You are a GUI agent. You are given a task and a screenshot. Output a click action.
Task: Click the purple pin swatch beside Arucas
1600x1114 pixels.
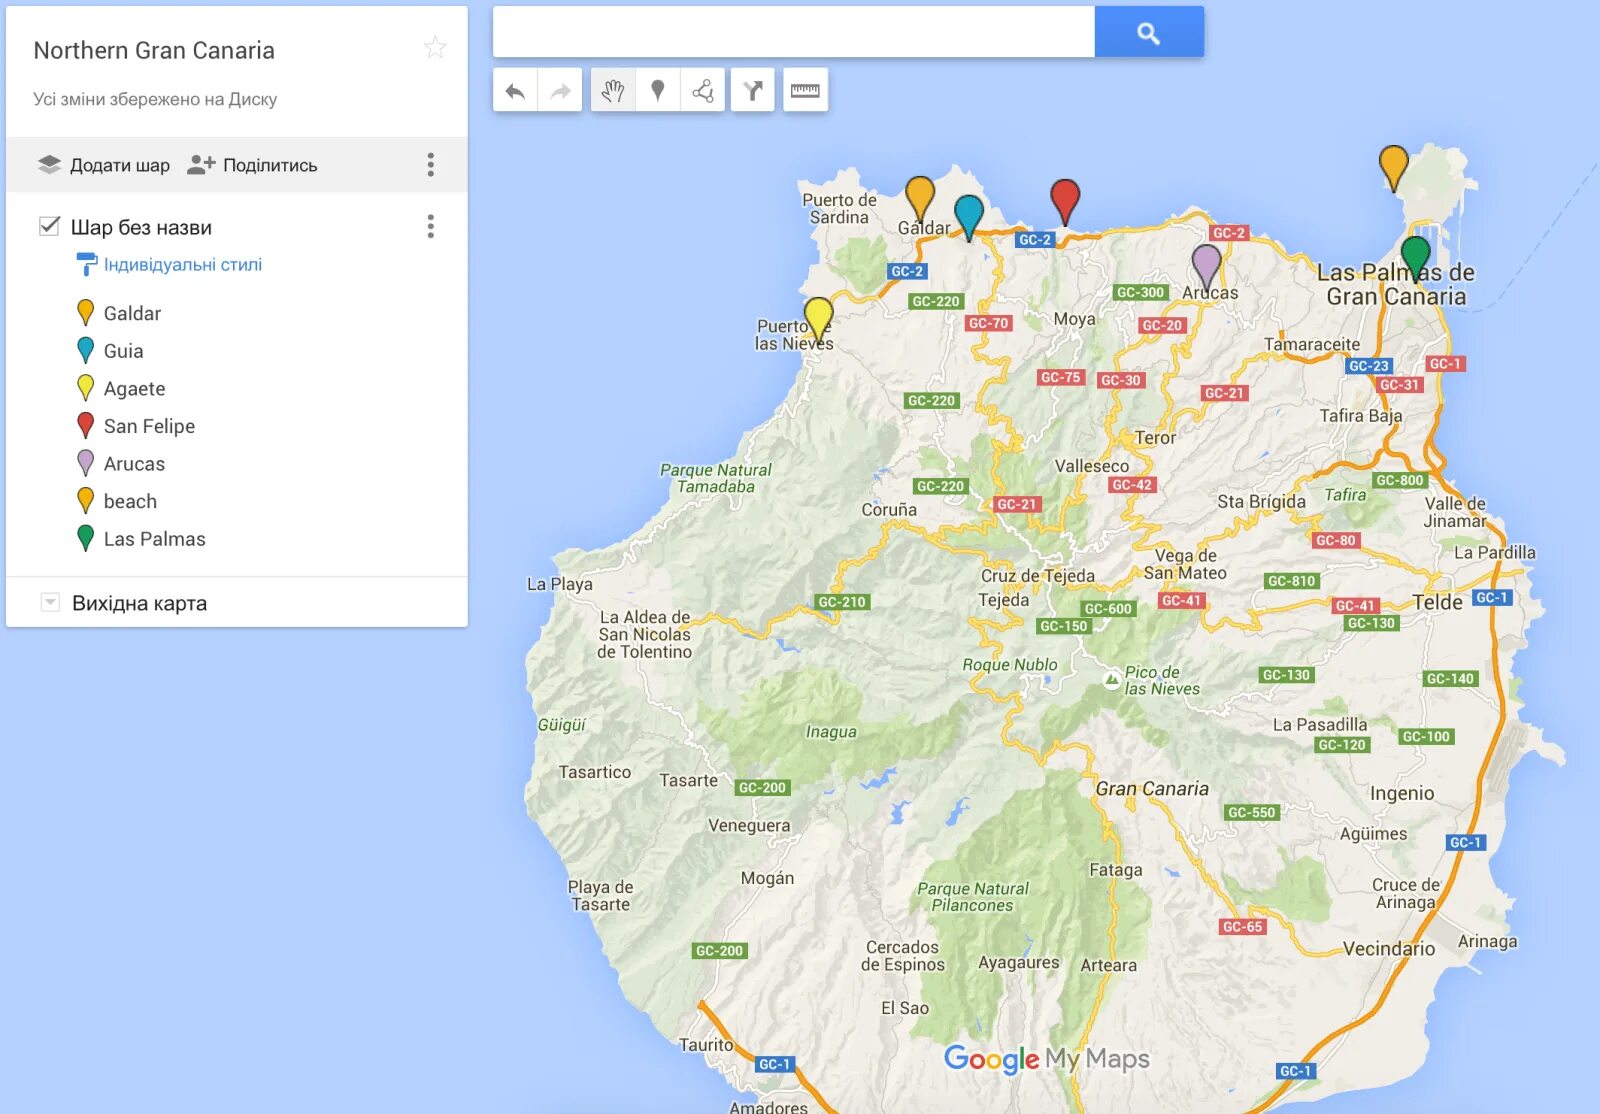(x=86, y=463)
